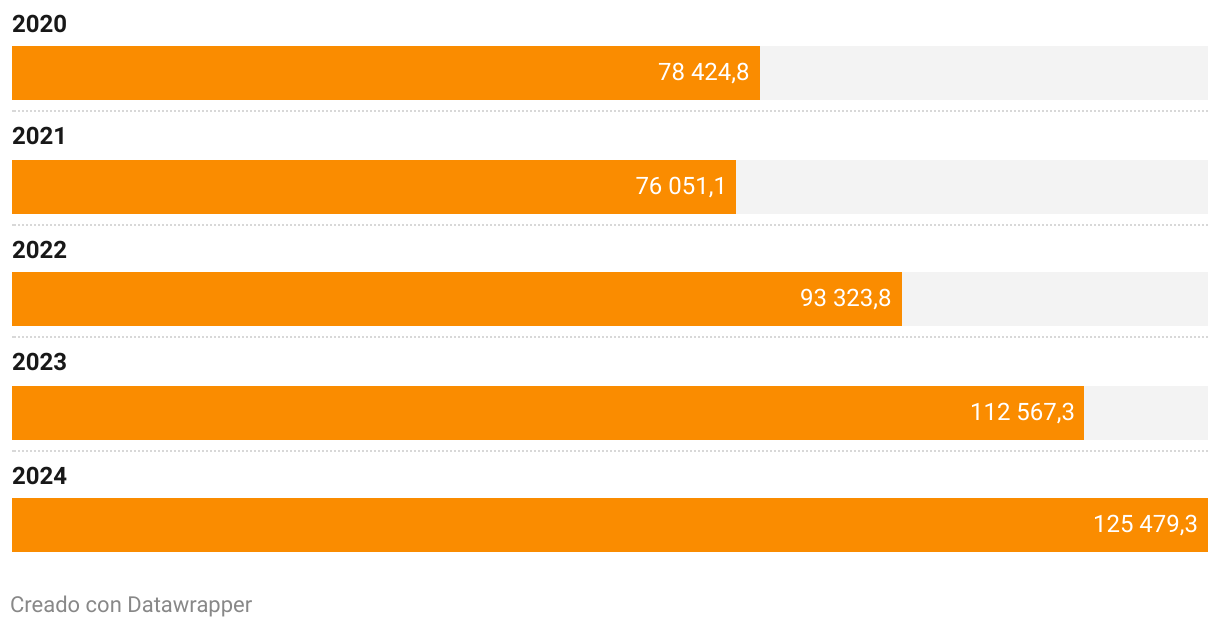Open the Creado con Datawrapper link

click(131, 605)
